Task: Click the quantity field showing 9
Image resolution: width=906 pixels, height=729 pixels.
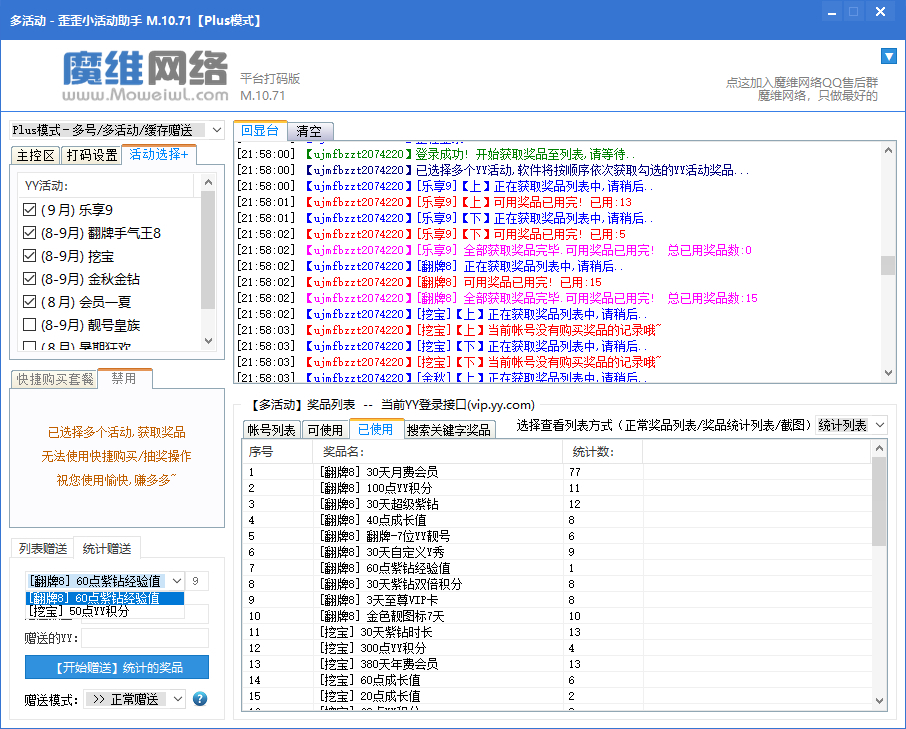Action: 197,581
